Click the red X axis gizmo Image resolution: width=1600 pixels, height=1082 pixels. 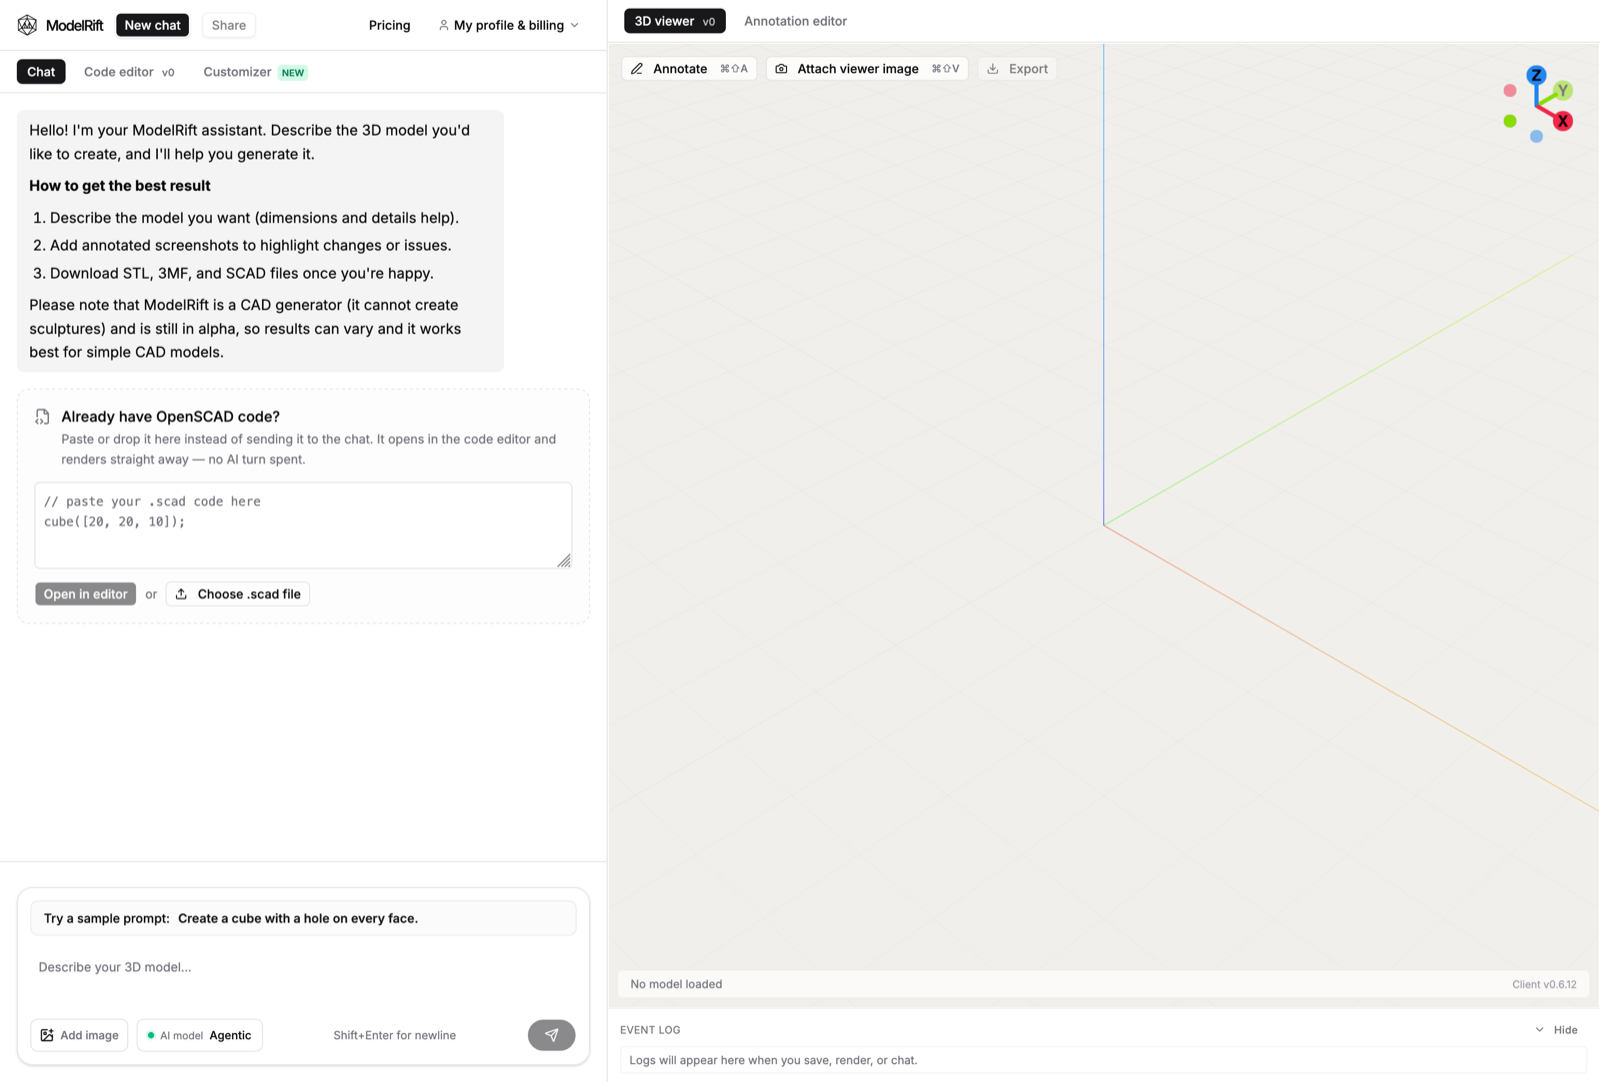click(1563, 121)
